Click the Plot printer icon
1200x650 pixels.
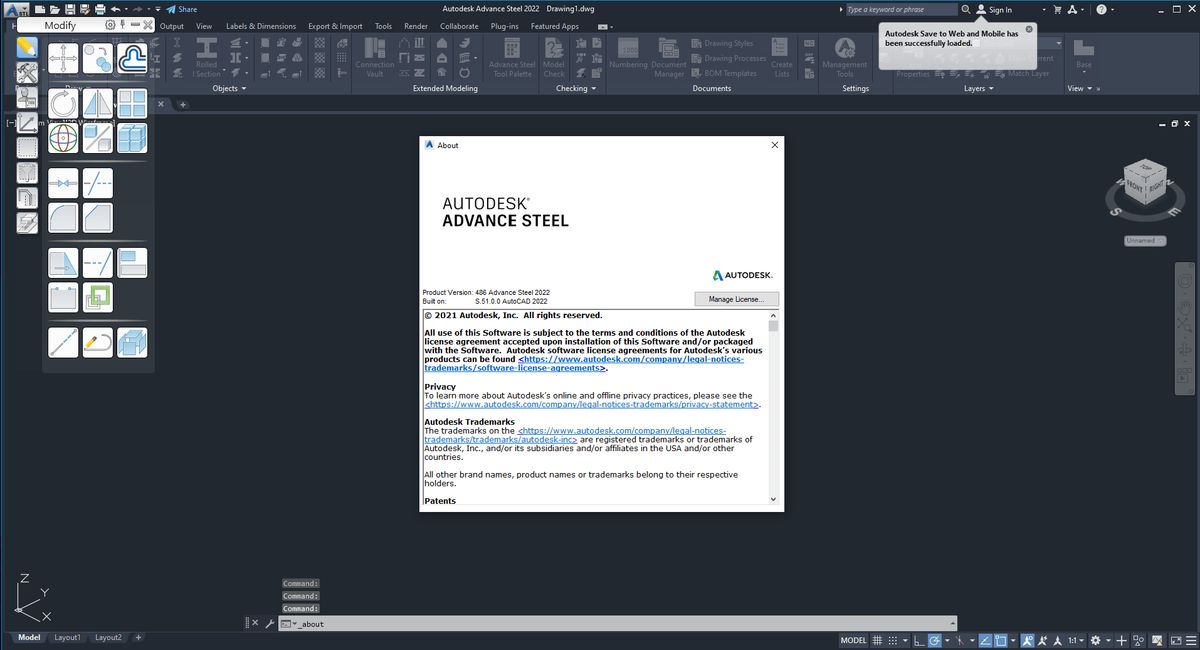(99, 9)
